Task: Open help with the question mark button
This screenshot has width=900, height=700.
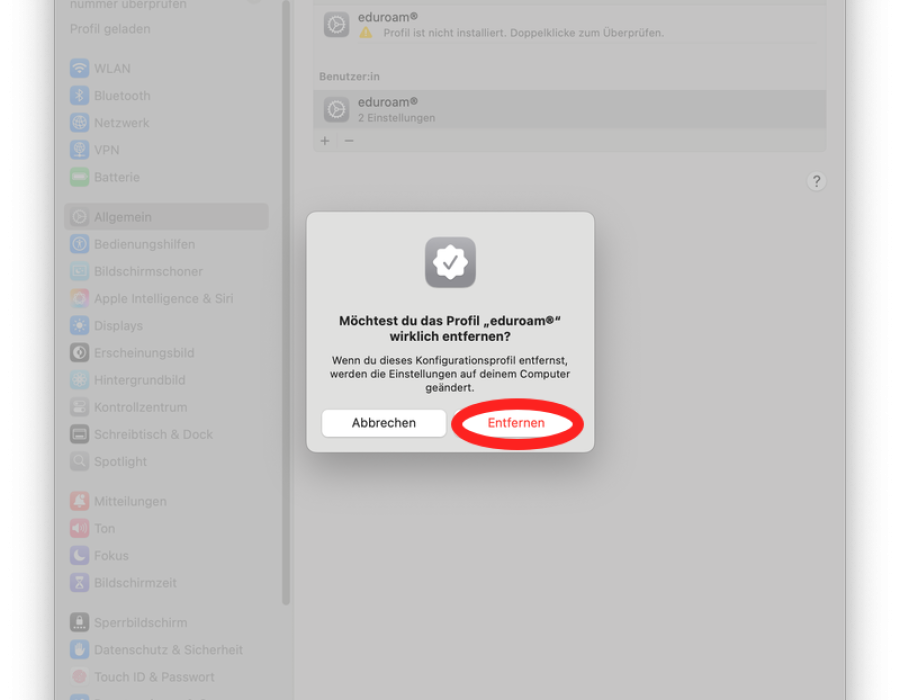Action: tap(816, 181)
